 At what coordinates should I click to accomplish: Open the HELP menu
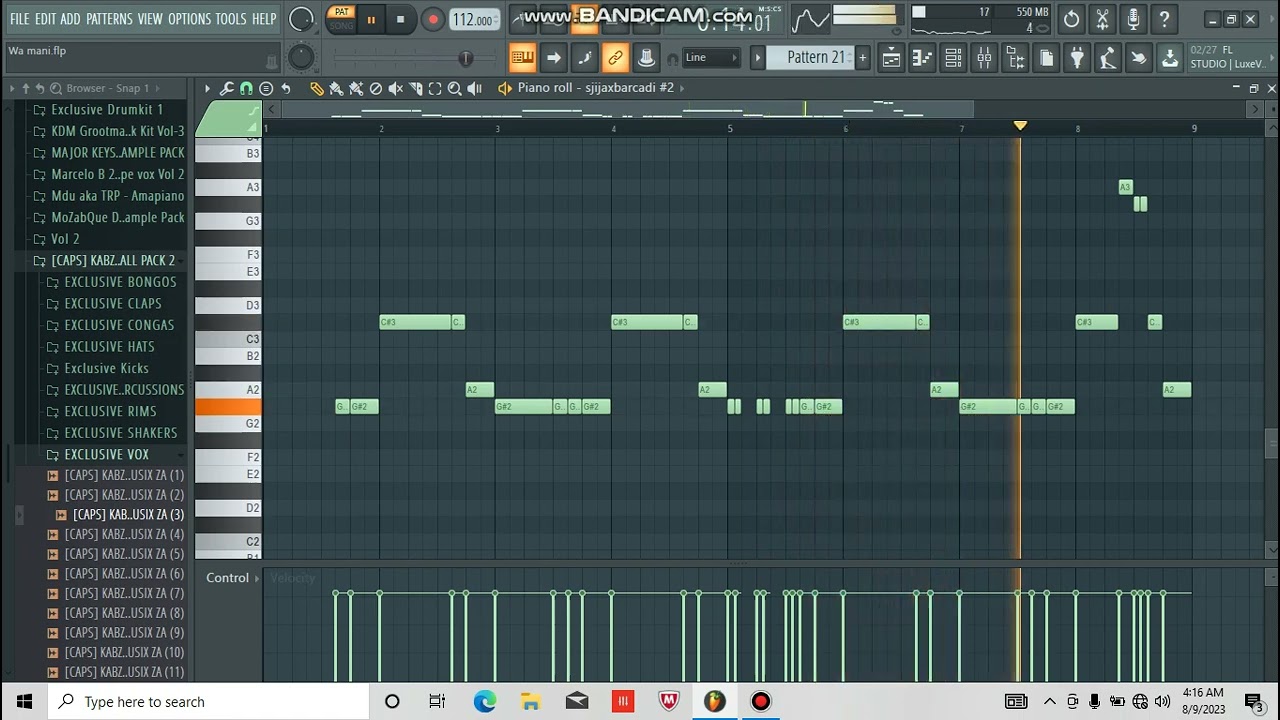pos(264,19)
